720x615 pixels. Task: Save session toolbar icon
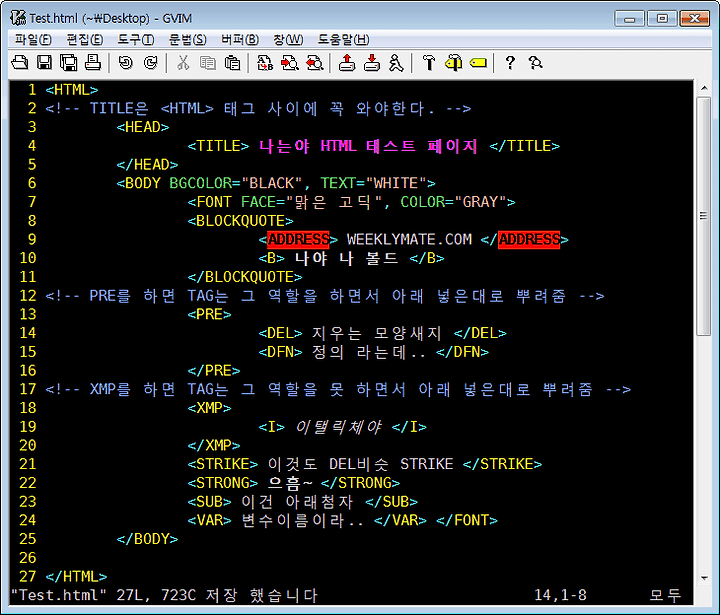[371, 62]
